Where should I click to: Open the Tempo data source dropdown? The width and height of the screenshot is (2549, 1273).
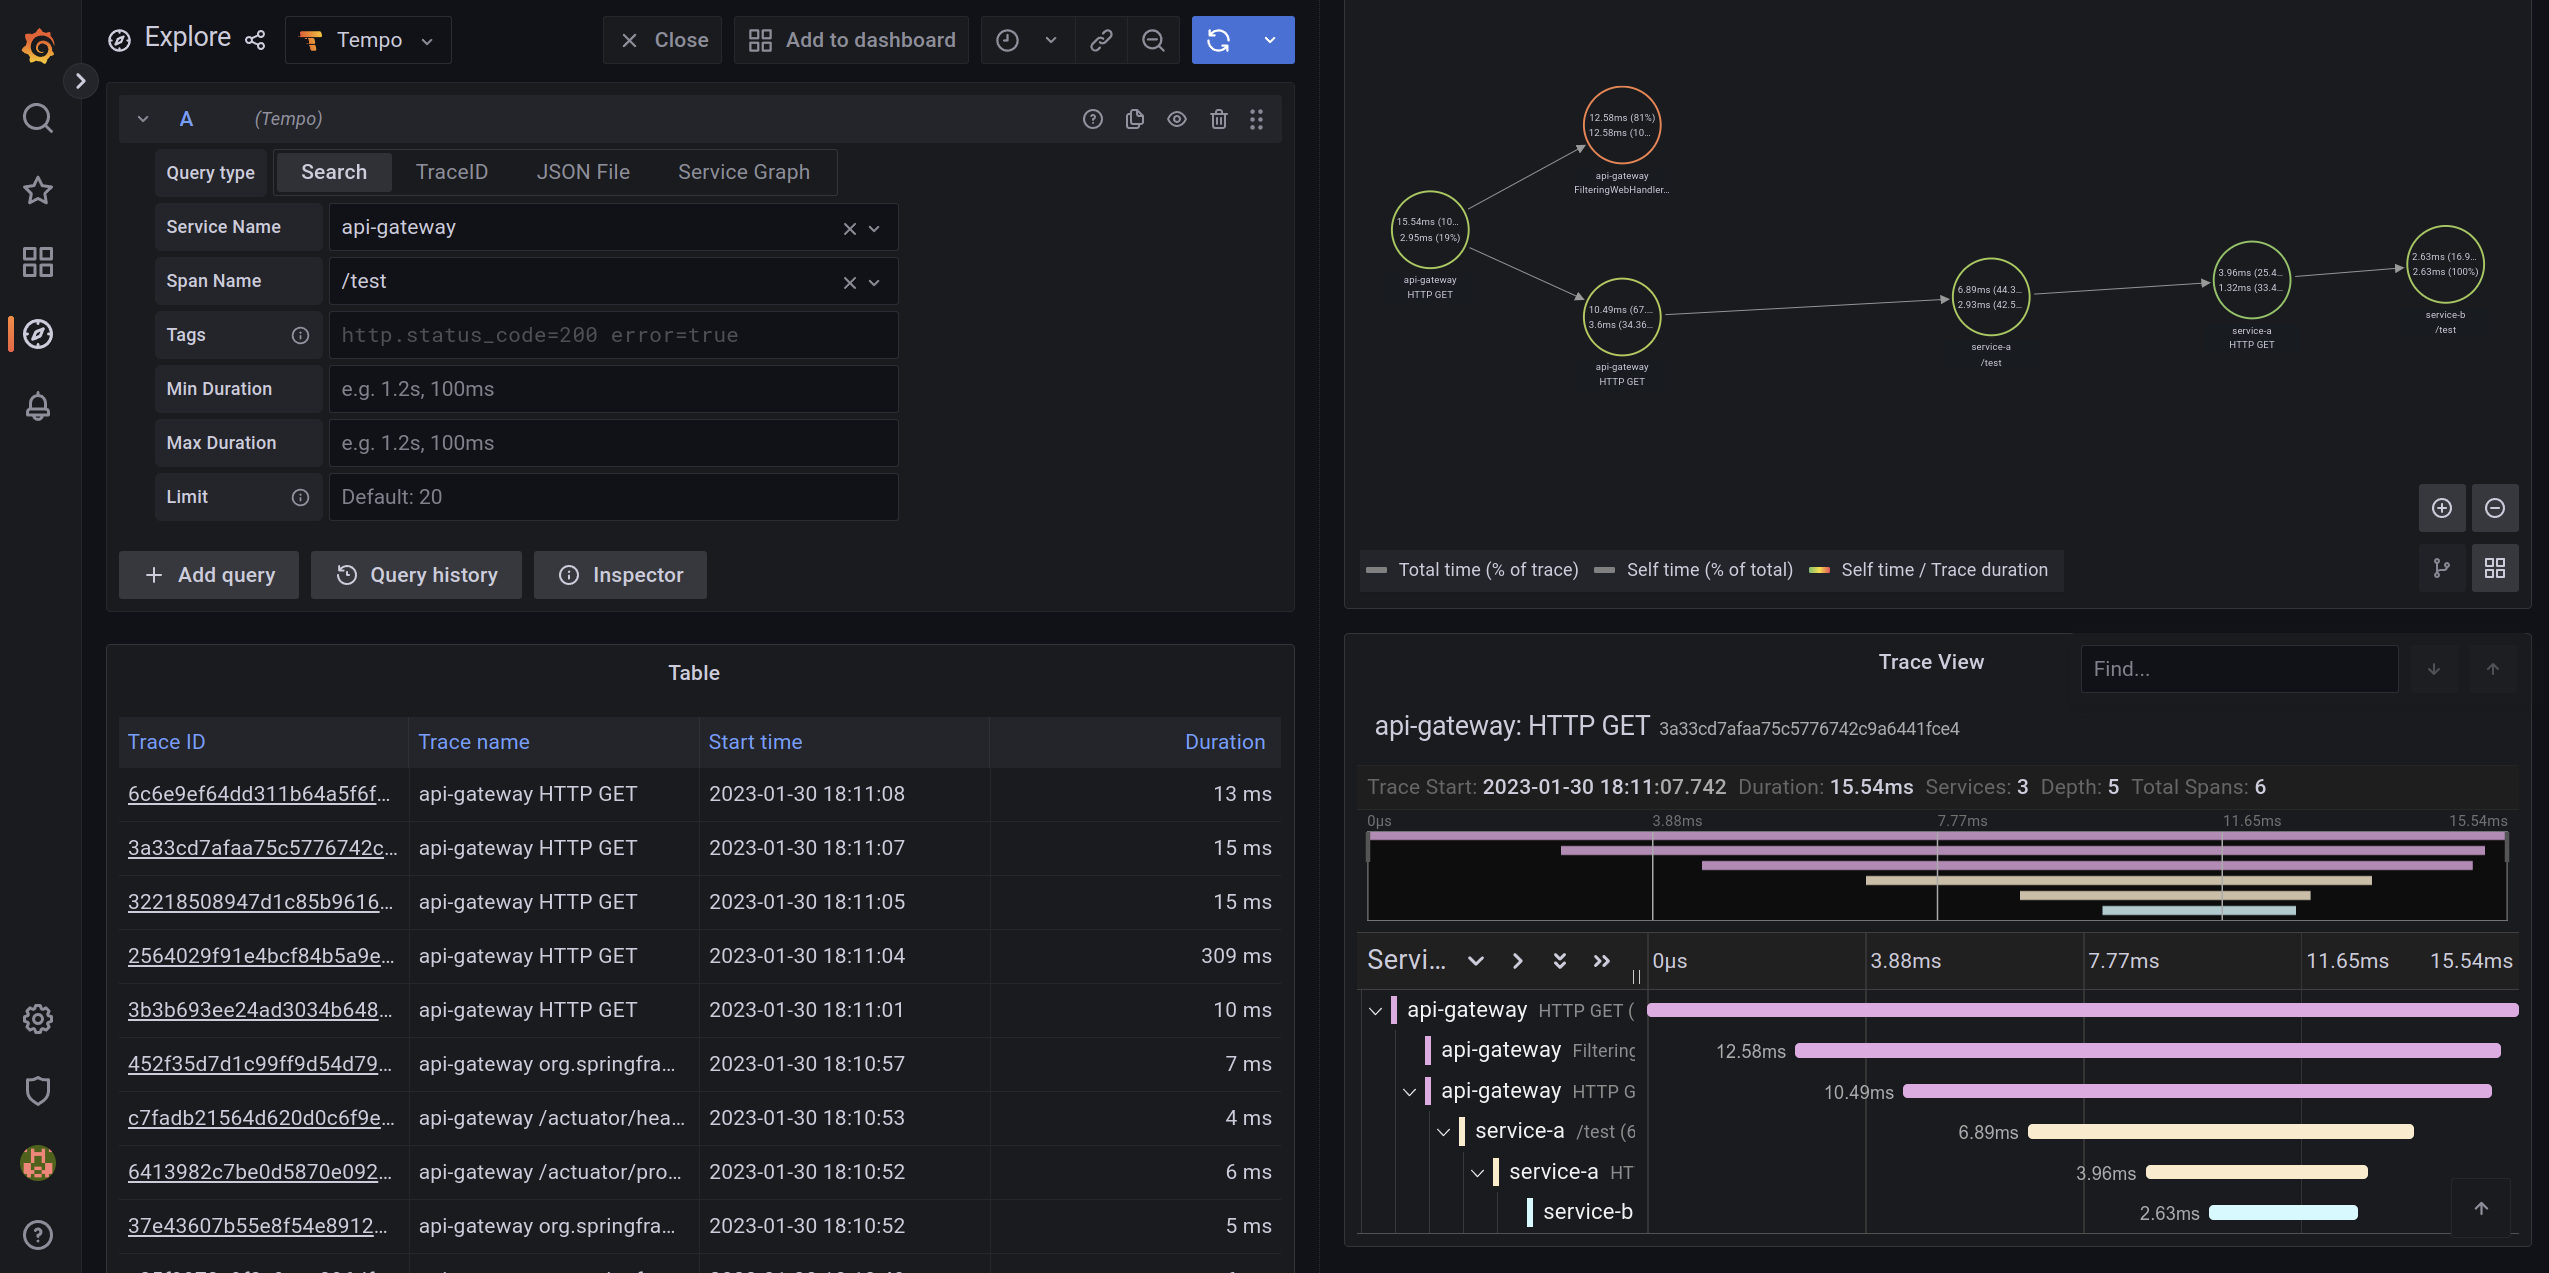pos(368,40)
